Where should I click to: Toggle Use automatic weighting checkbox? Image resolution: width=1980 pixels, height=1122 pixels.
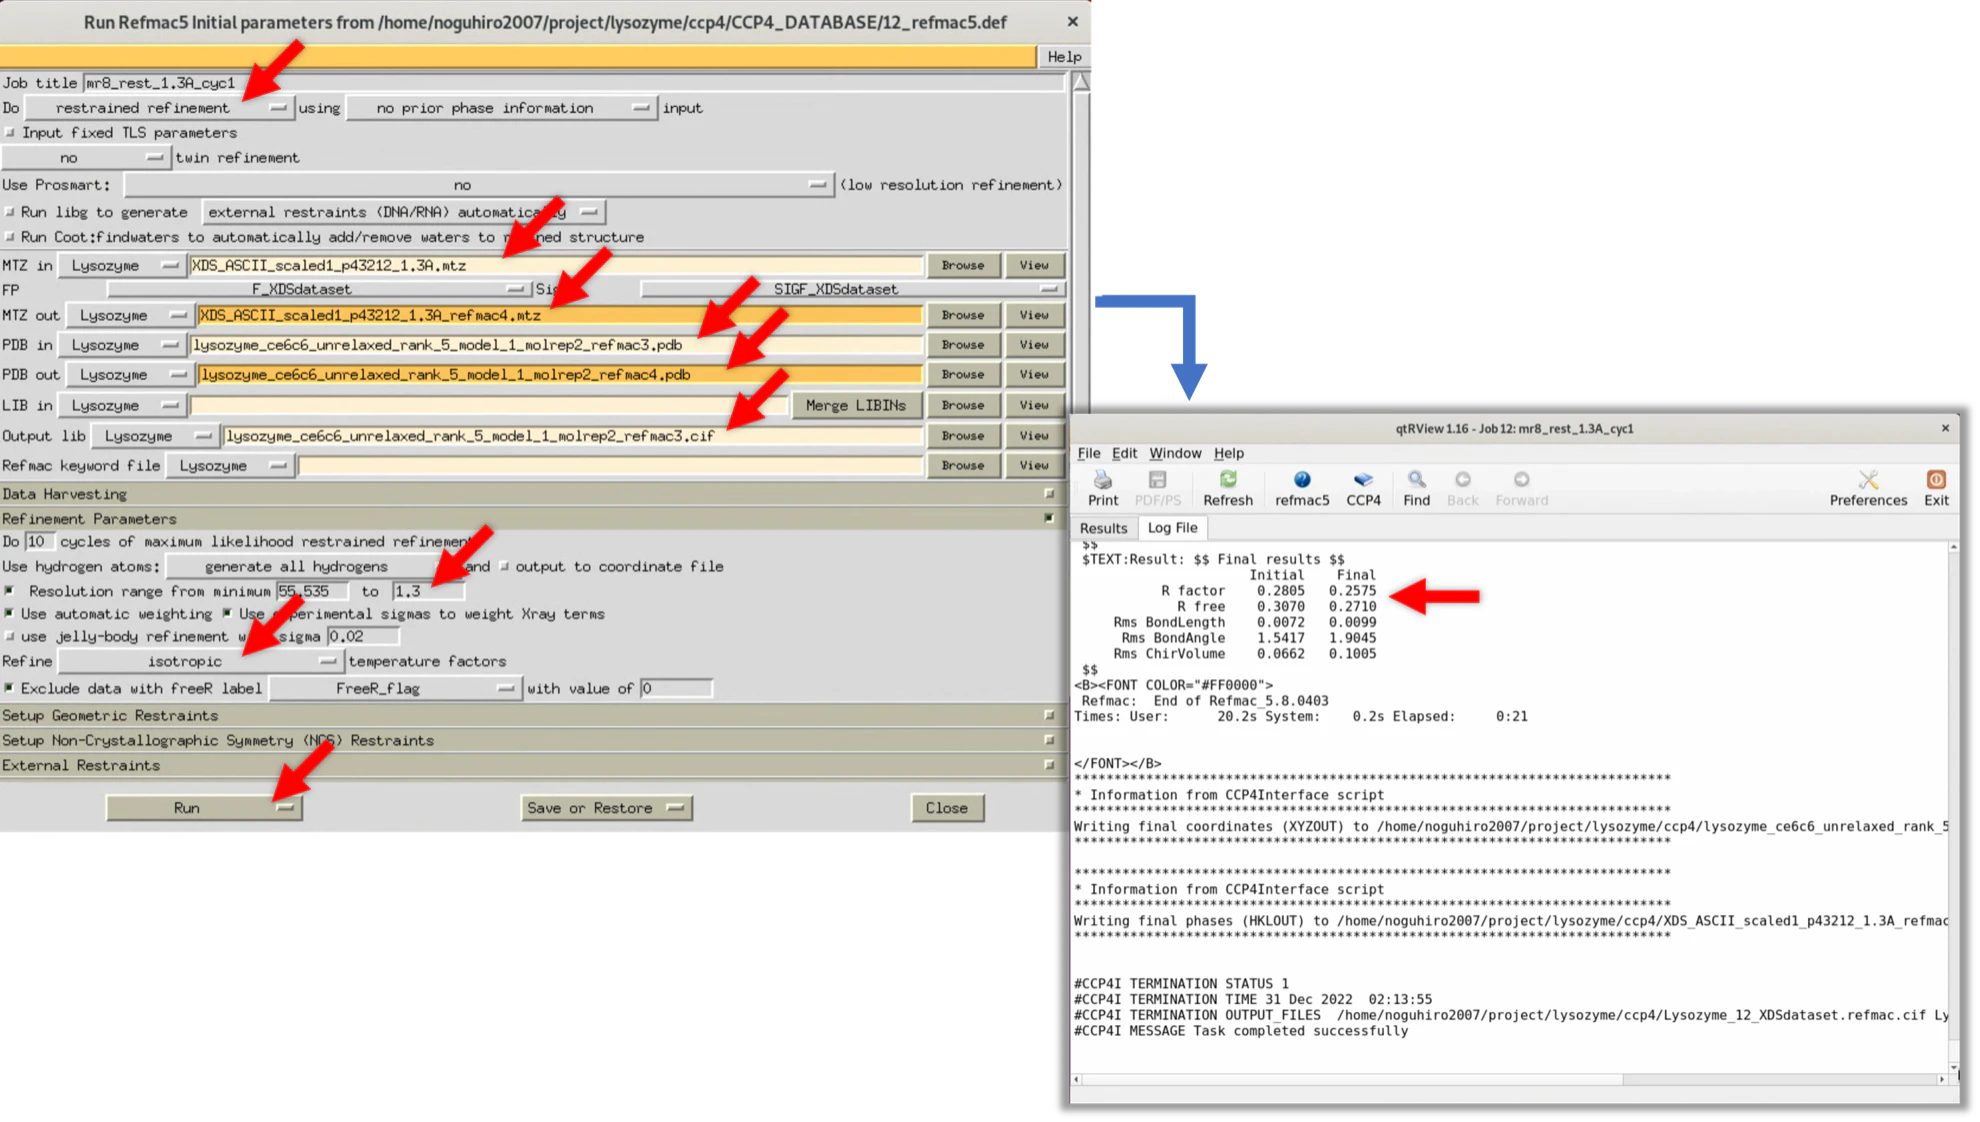(10, 613)
